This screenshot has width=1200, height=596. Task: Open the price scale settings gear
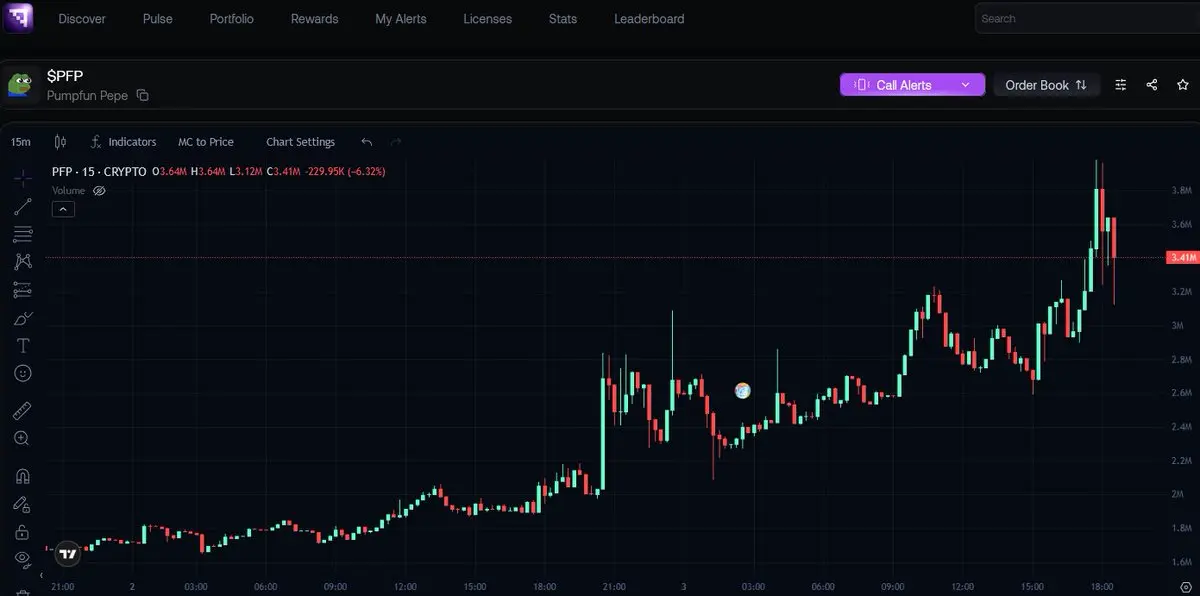[x=1185, y=586]
